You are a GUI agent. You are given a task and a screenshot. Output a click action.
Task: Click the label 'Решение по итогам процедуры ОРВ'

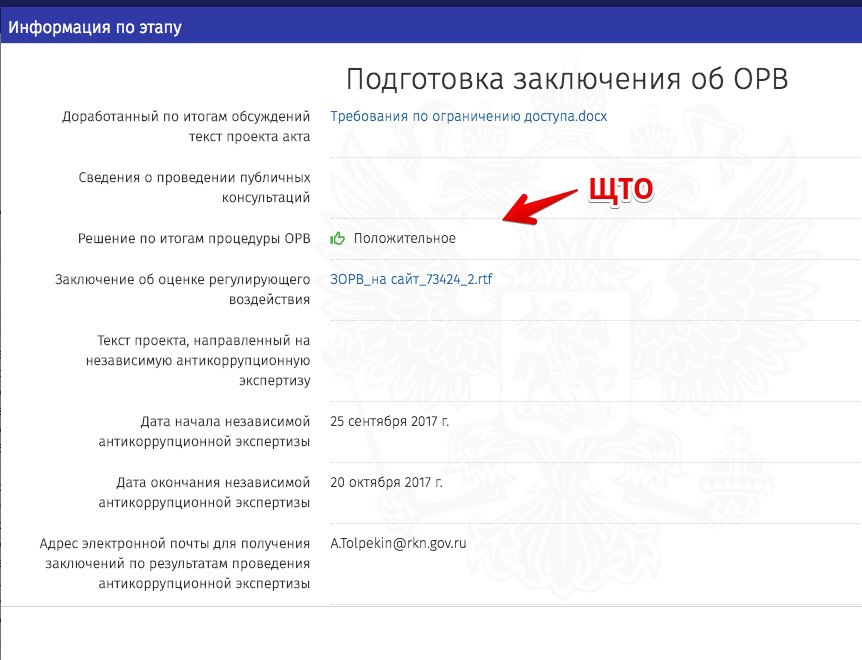click(x=194, y=239)
